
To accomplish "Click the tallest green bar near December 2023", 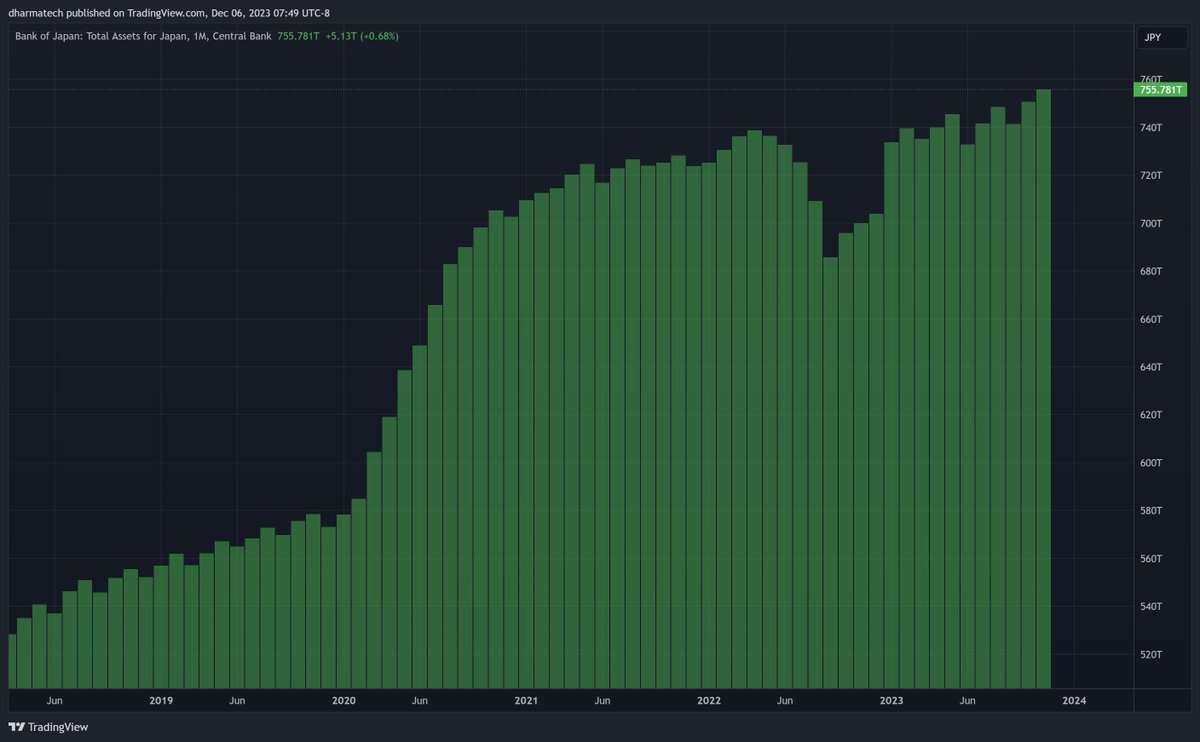I will [1042, 400].
